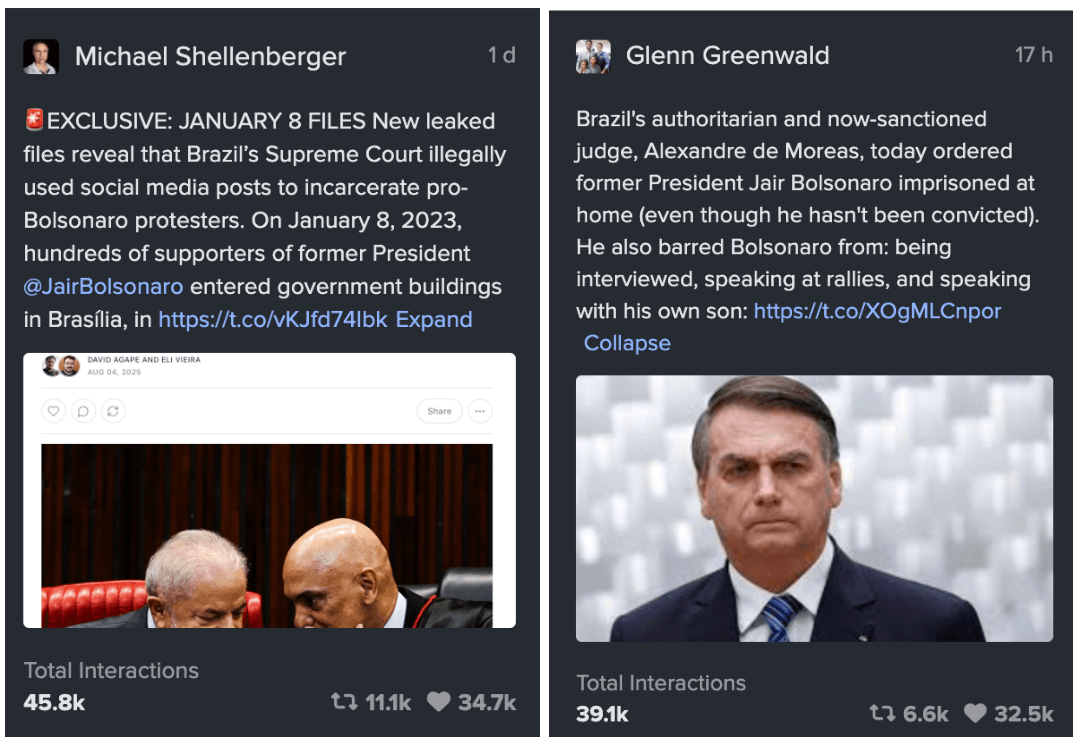
Task: Click the comment bubble icon in article
Action: pyautogui.click(x=83, y=411)
